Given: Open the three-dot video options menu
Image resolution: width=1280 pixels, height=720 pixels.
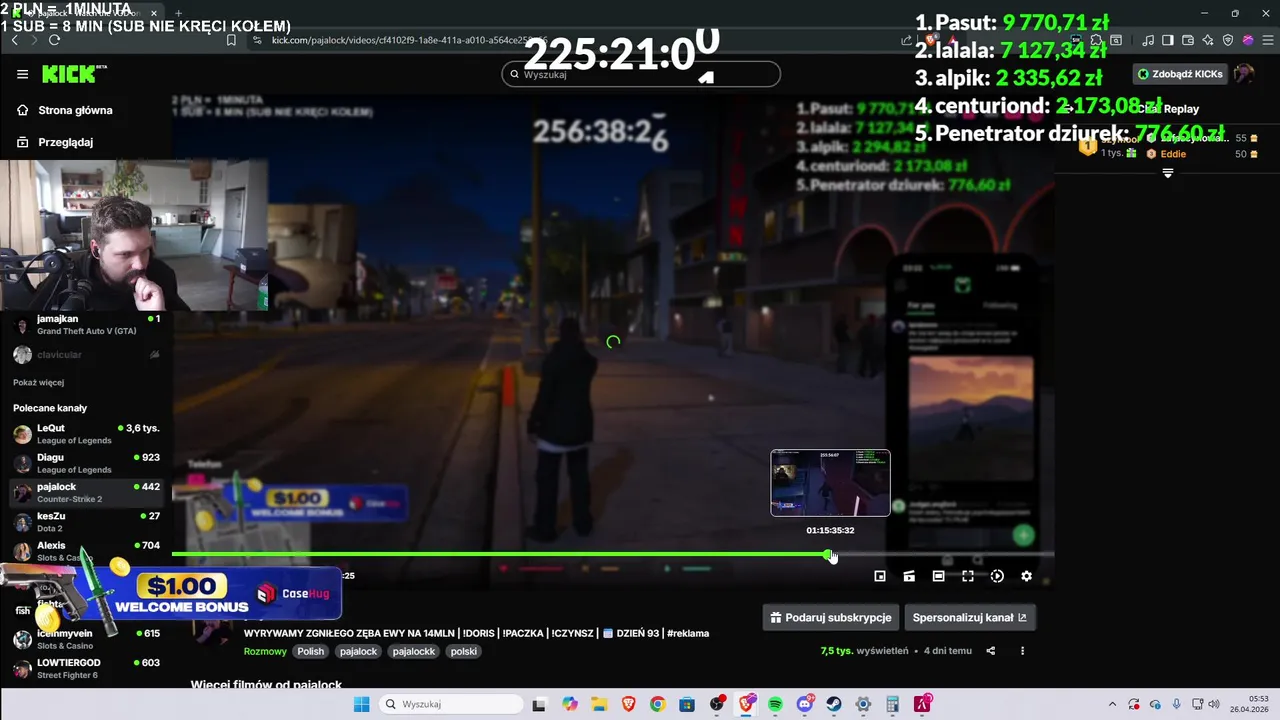Looking at the screenshot, I should (x=1022, y=651).
